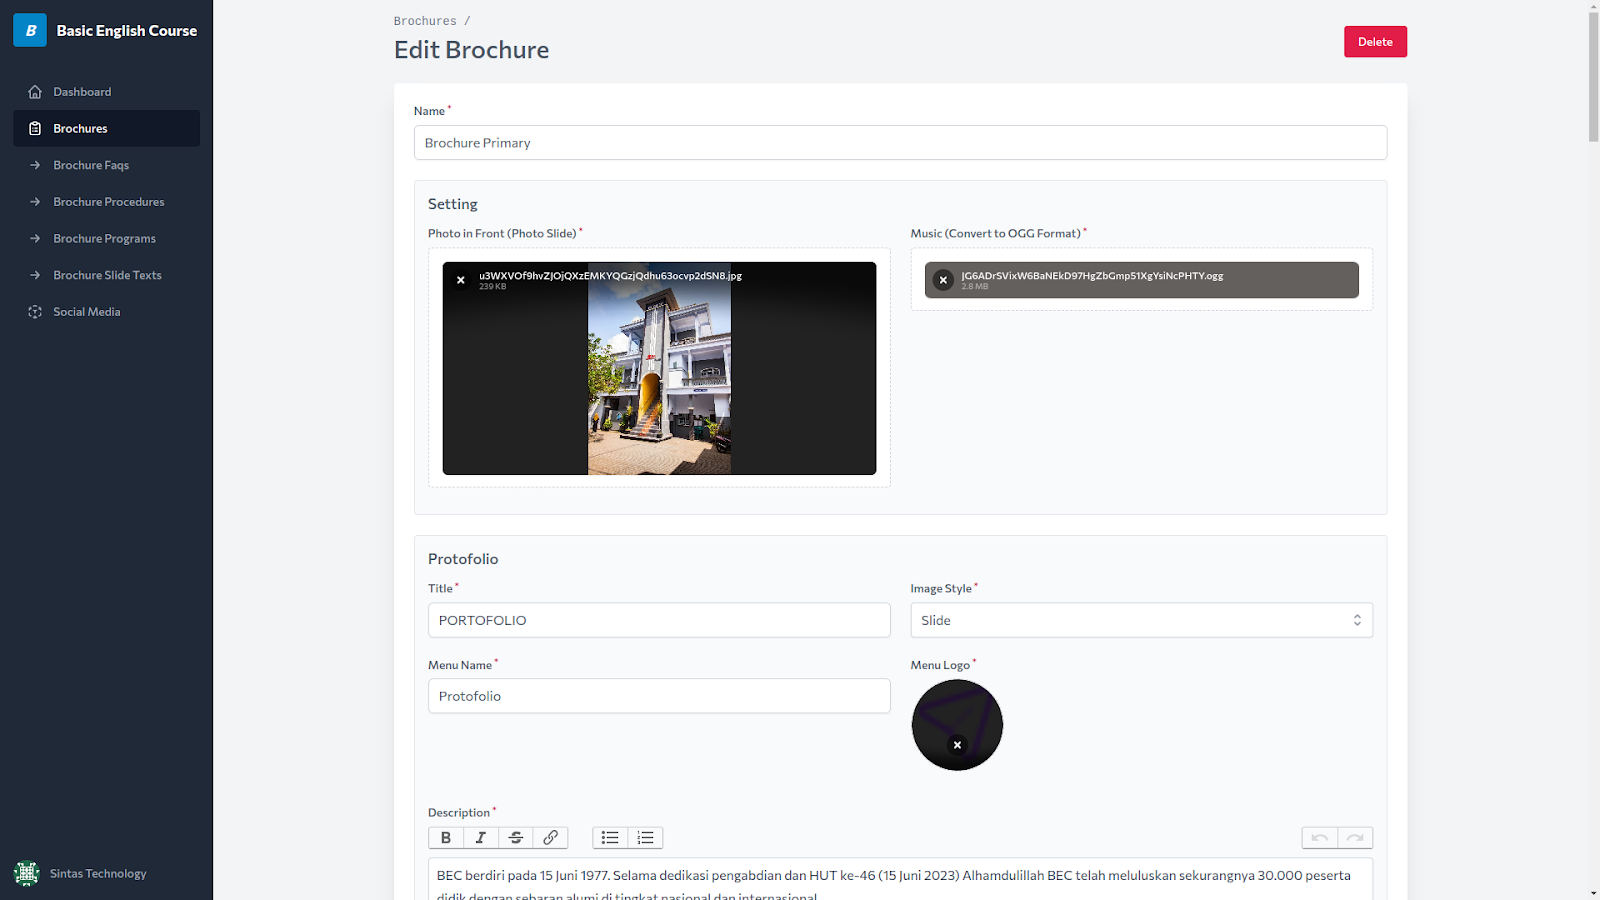Go to Brochure Programs
This screenshot has height=900, width=1600.
coord(106,238)
